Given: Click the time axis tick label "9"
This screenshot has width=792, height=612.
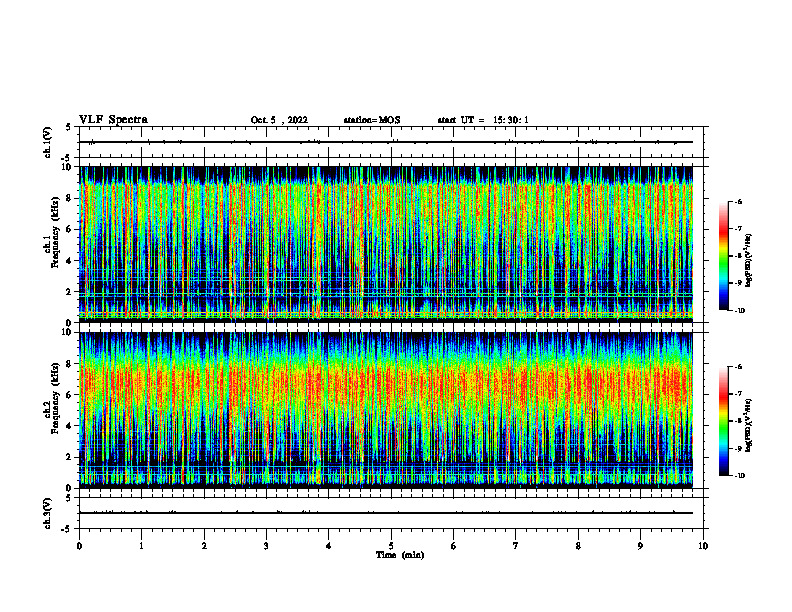Looking at the screenshot, I should [640, 546].
